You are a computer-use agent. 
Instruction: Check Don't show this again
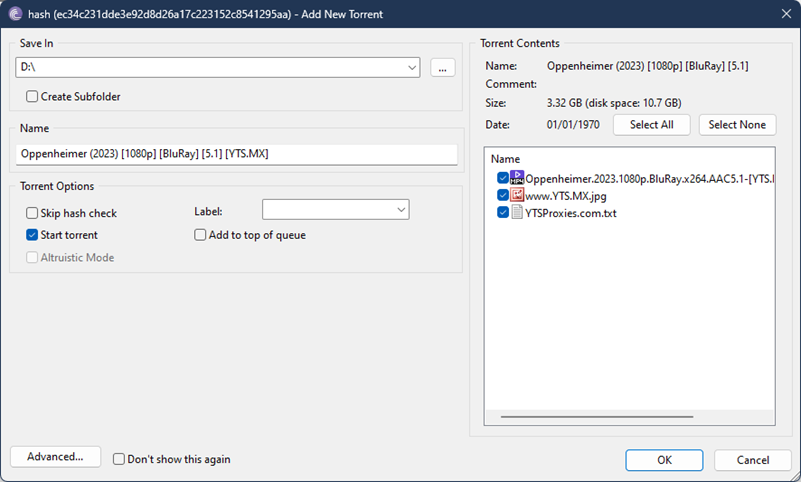pos(119,459)
